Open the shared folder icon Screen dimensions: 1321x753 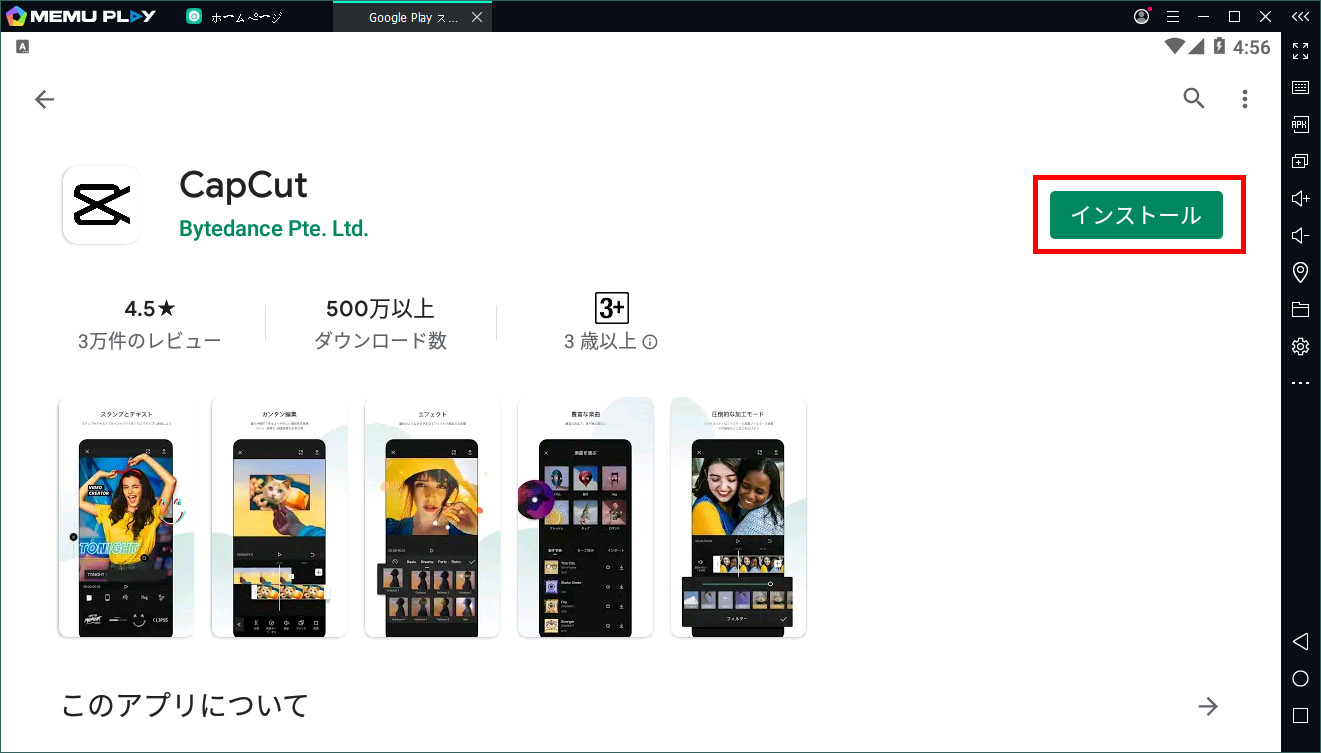tap(1300, 309)
